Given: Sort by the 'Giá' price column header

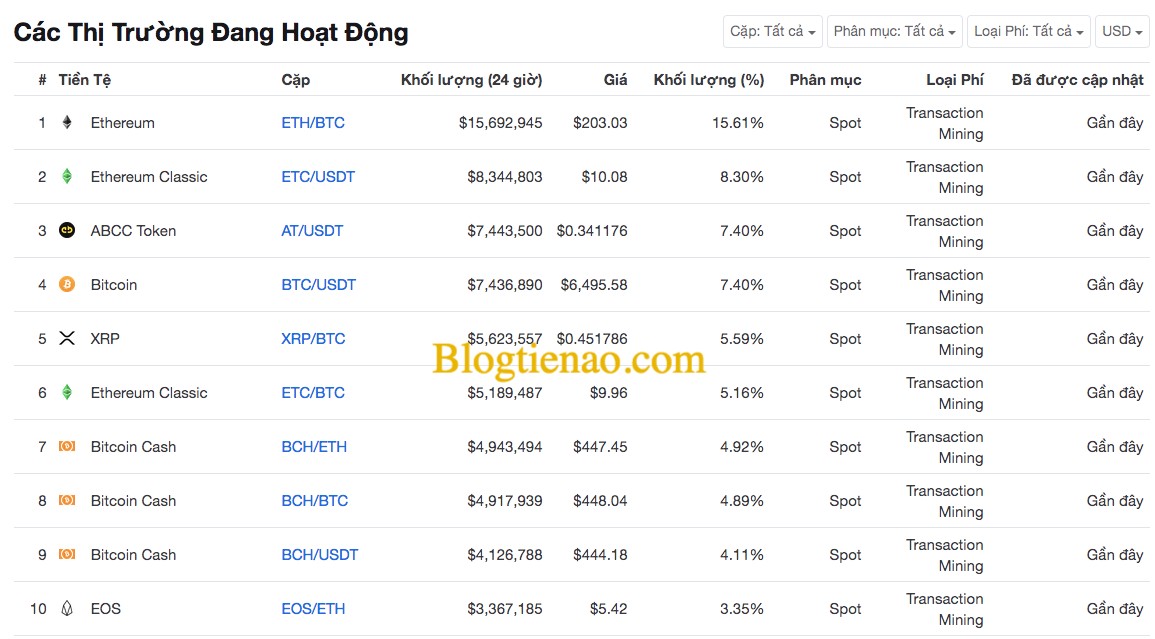Looking at the screenshot, I should coord(616,80).
